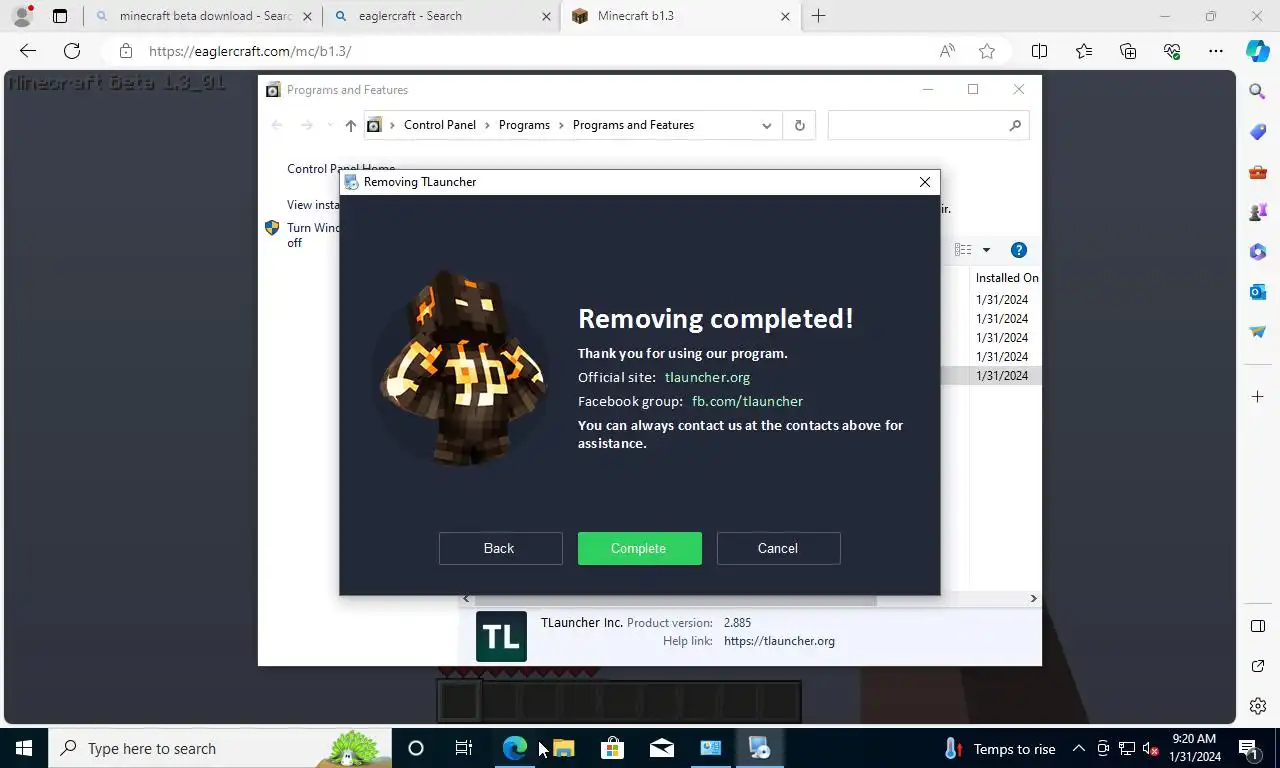1280x768 pixels.
Task: Open Edge Settings and more menu
Action: pos(1216,51)
